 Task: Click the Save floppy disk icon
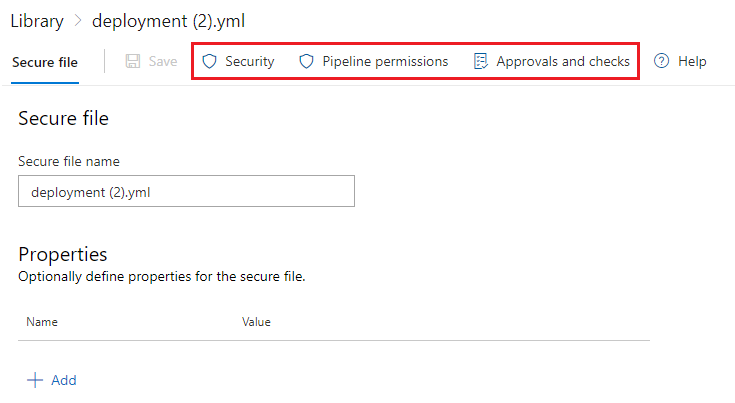tap(133, 62)
